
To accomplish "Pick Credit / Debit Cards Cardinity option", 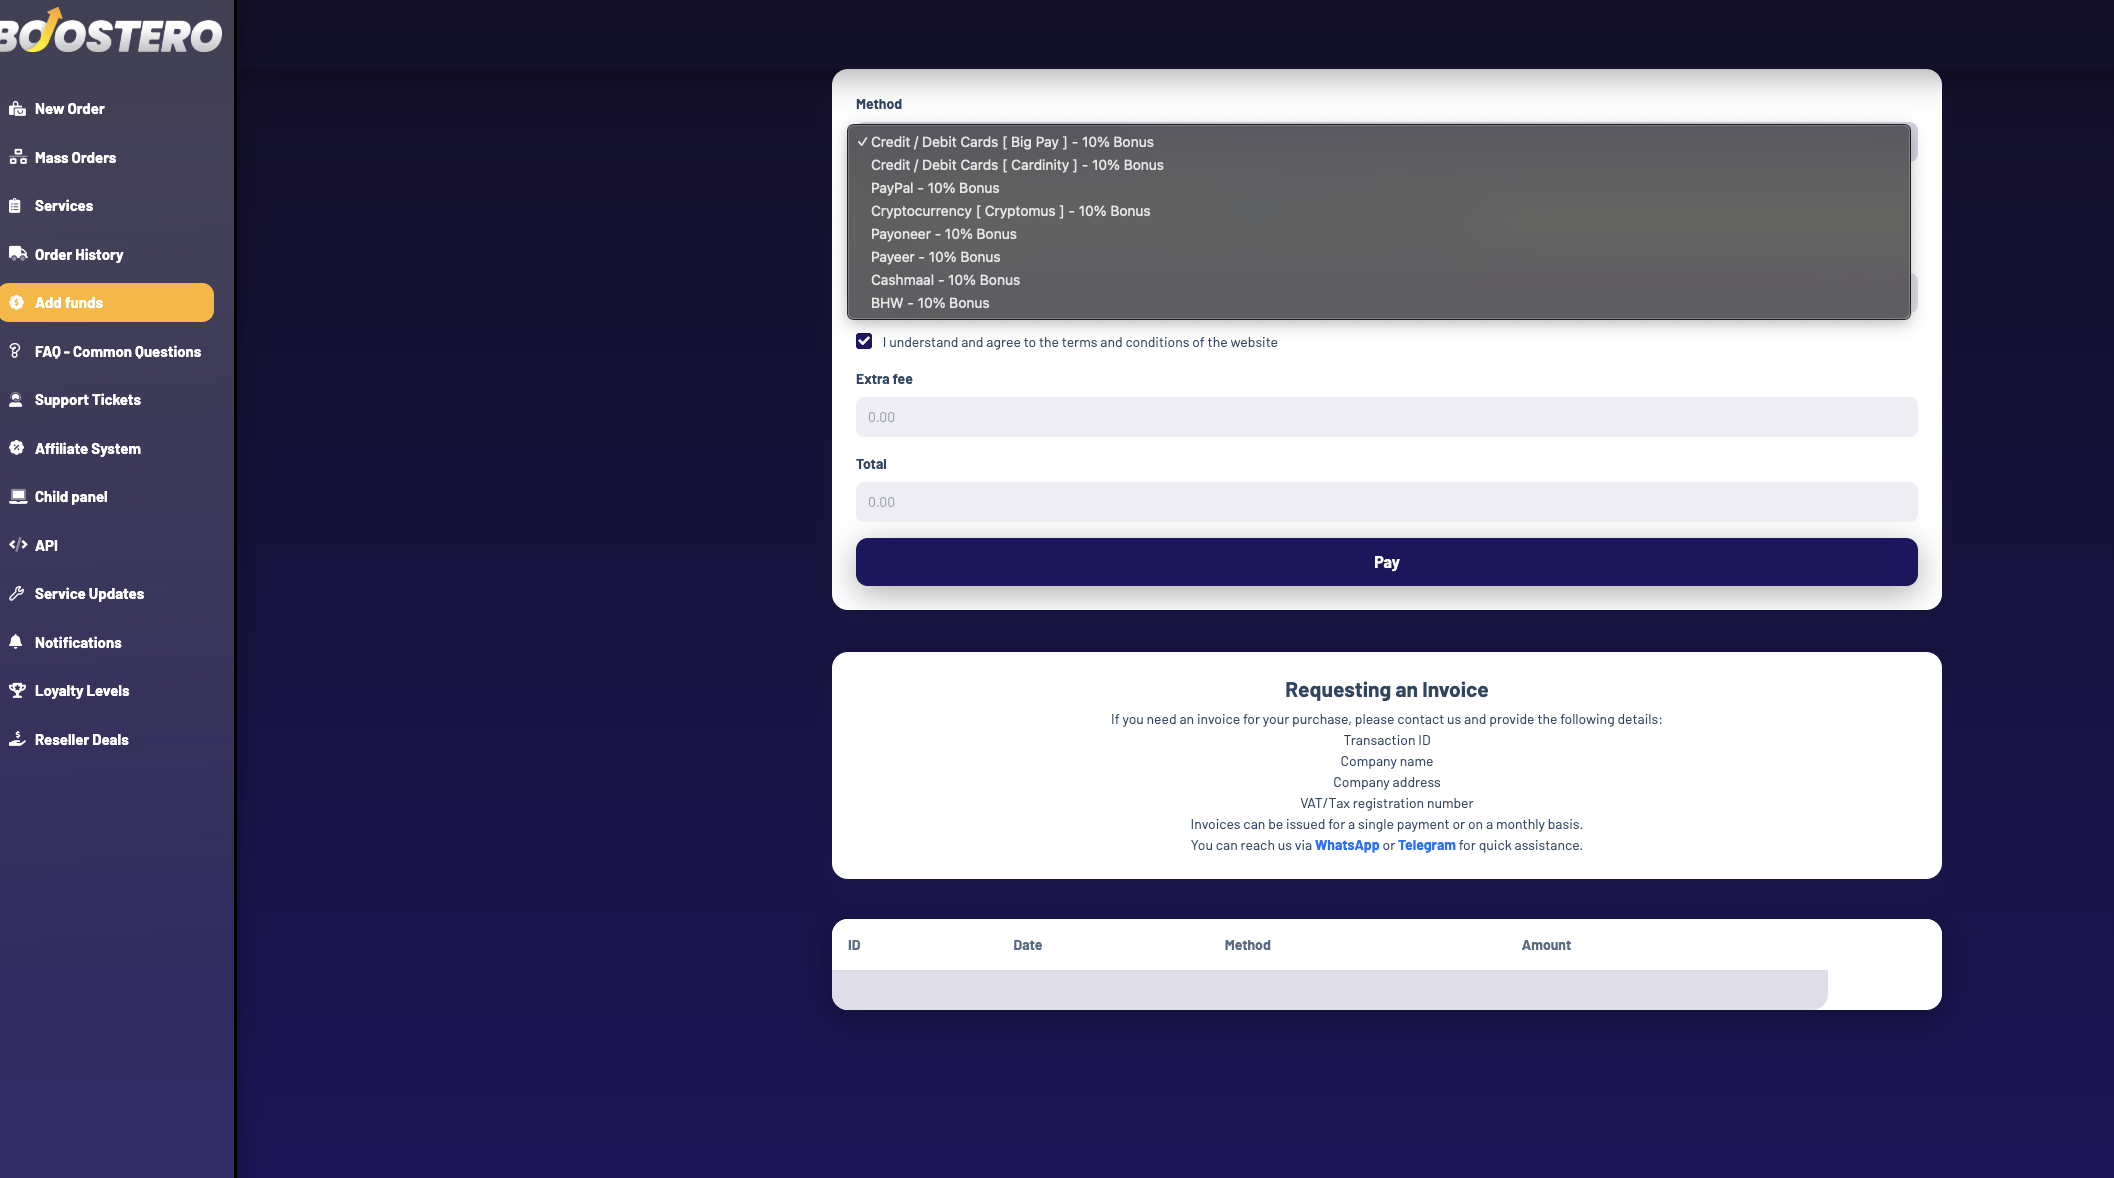I will (x=1016, y=165).
